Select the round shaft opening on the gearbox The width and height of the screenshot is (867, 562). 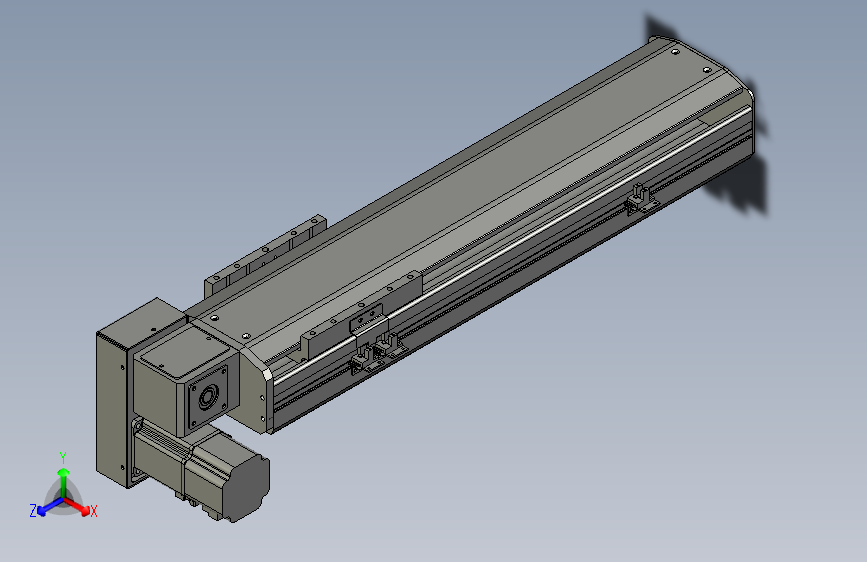tap(208, 397)
